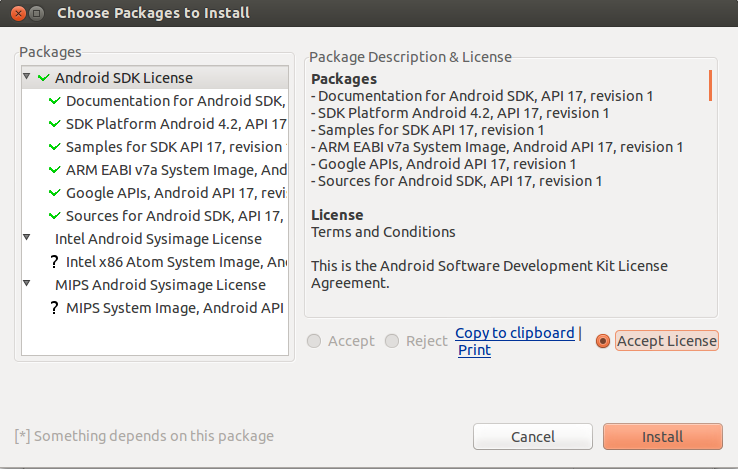
Task: Click the license text scrollbar handle
Action: [x=710, y=85]
